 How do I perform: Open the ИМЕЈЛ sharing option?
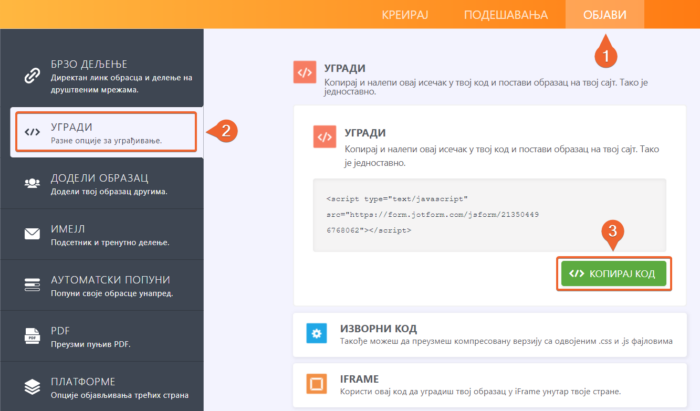tap(102, 234)
